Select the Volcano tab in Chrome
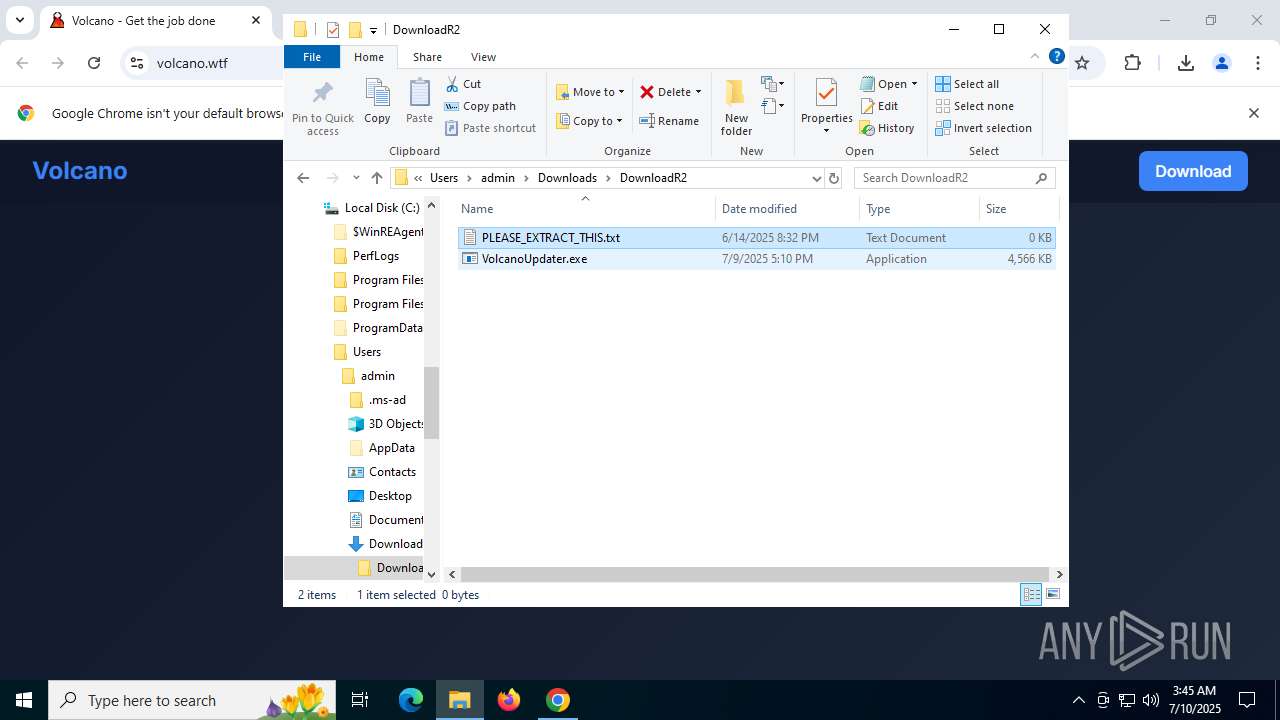This screenshot has height=720, width=1280. click(157, 21)
